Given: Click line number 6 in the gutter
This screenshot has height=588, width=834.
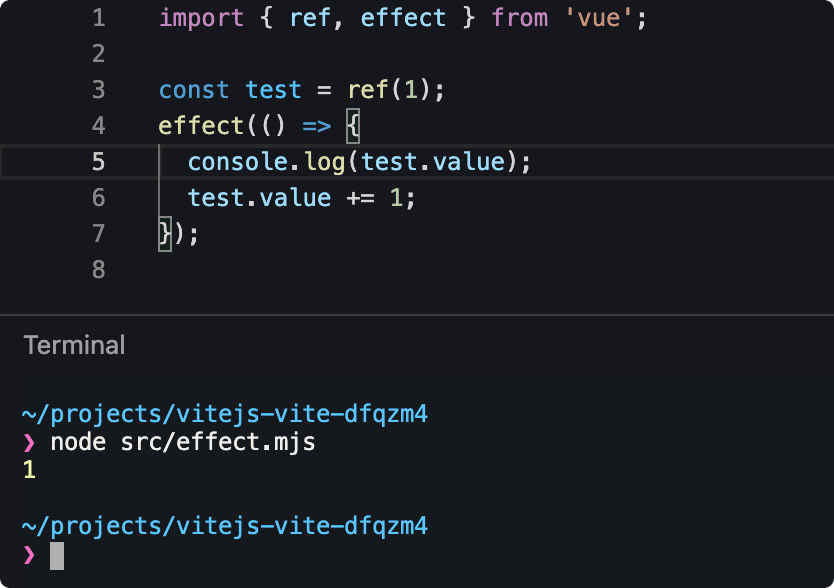Looking at the screenshot, I should point(97,198).
